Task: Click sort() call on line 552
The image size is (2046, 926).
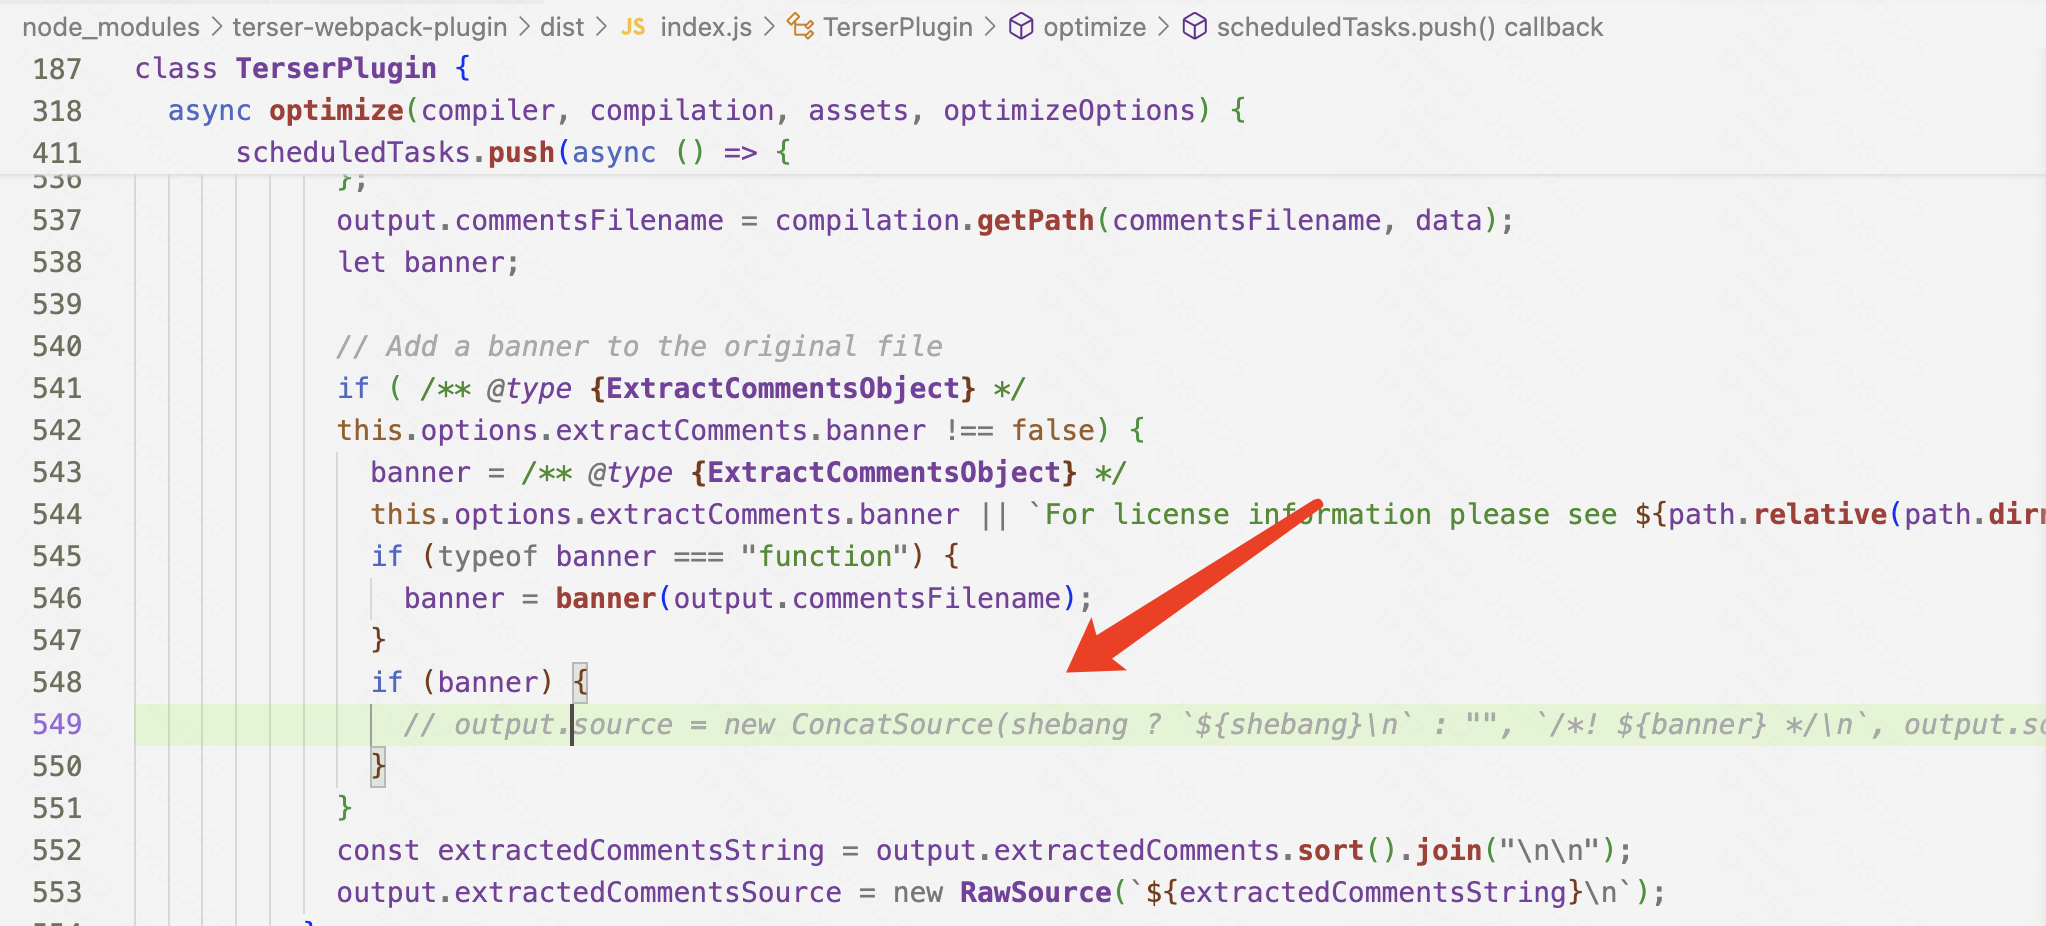Action: click(1347, 850)
